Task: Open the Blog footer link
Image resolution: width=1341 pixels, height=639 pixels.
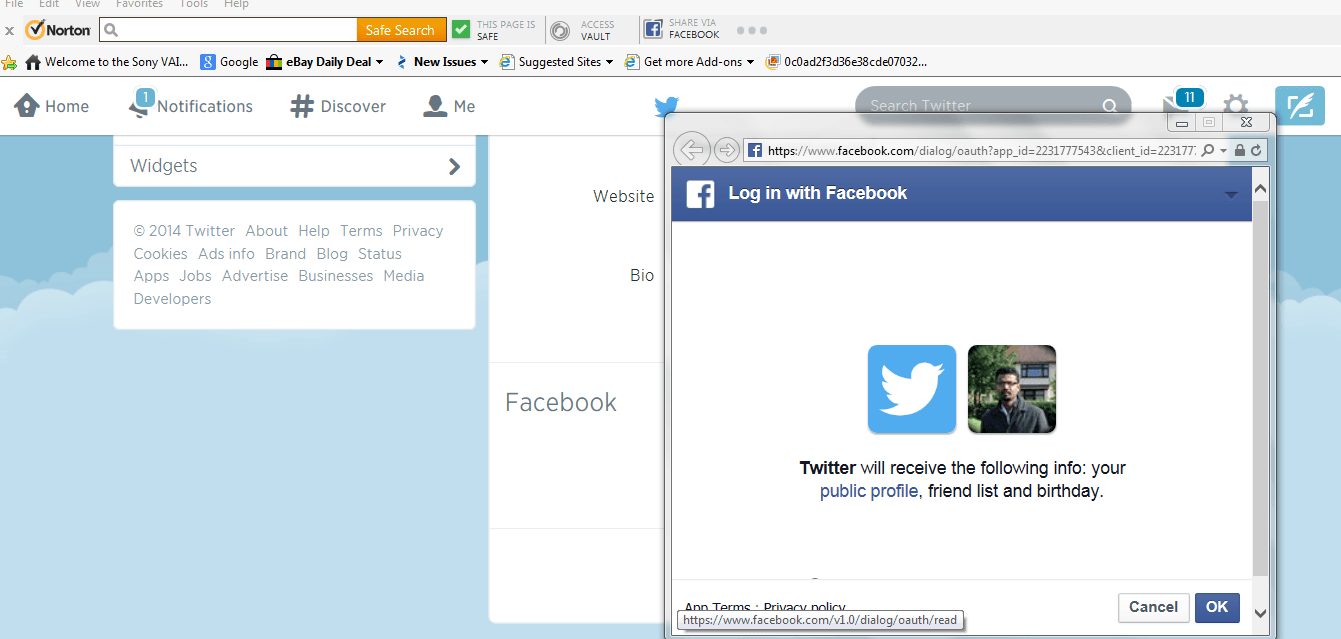Action: [332, 254]
